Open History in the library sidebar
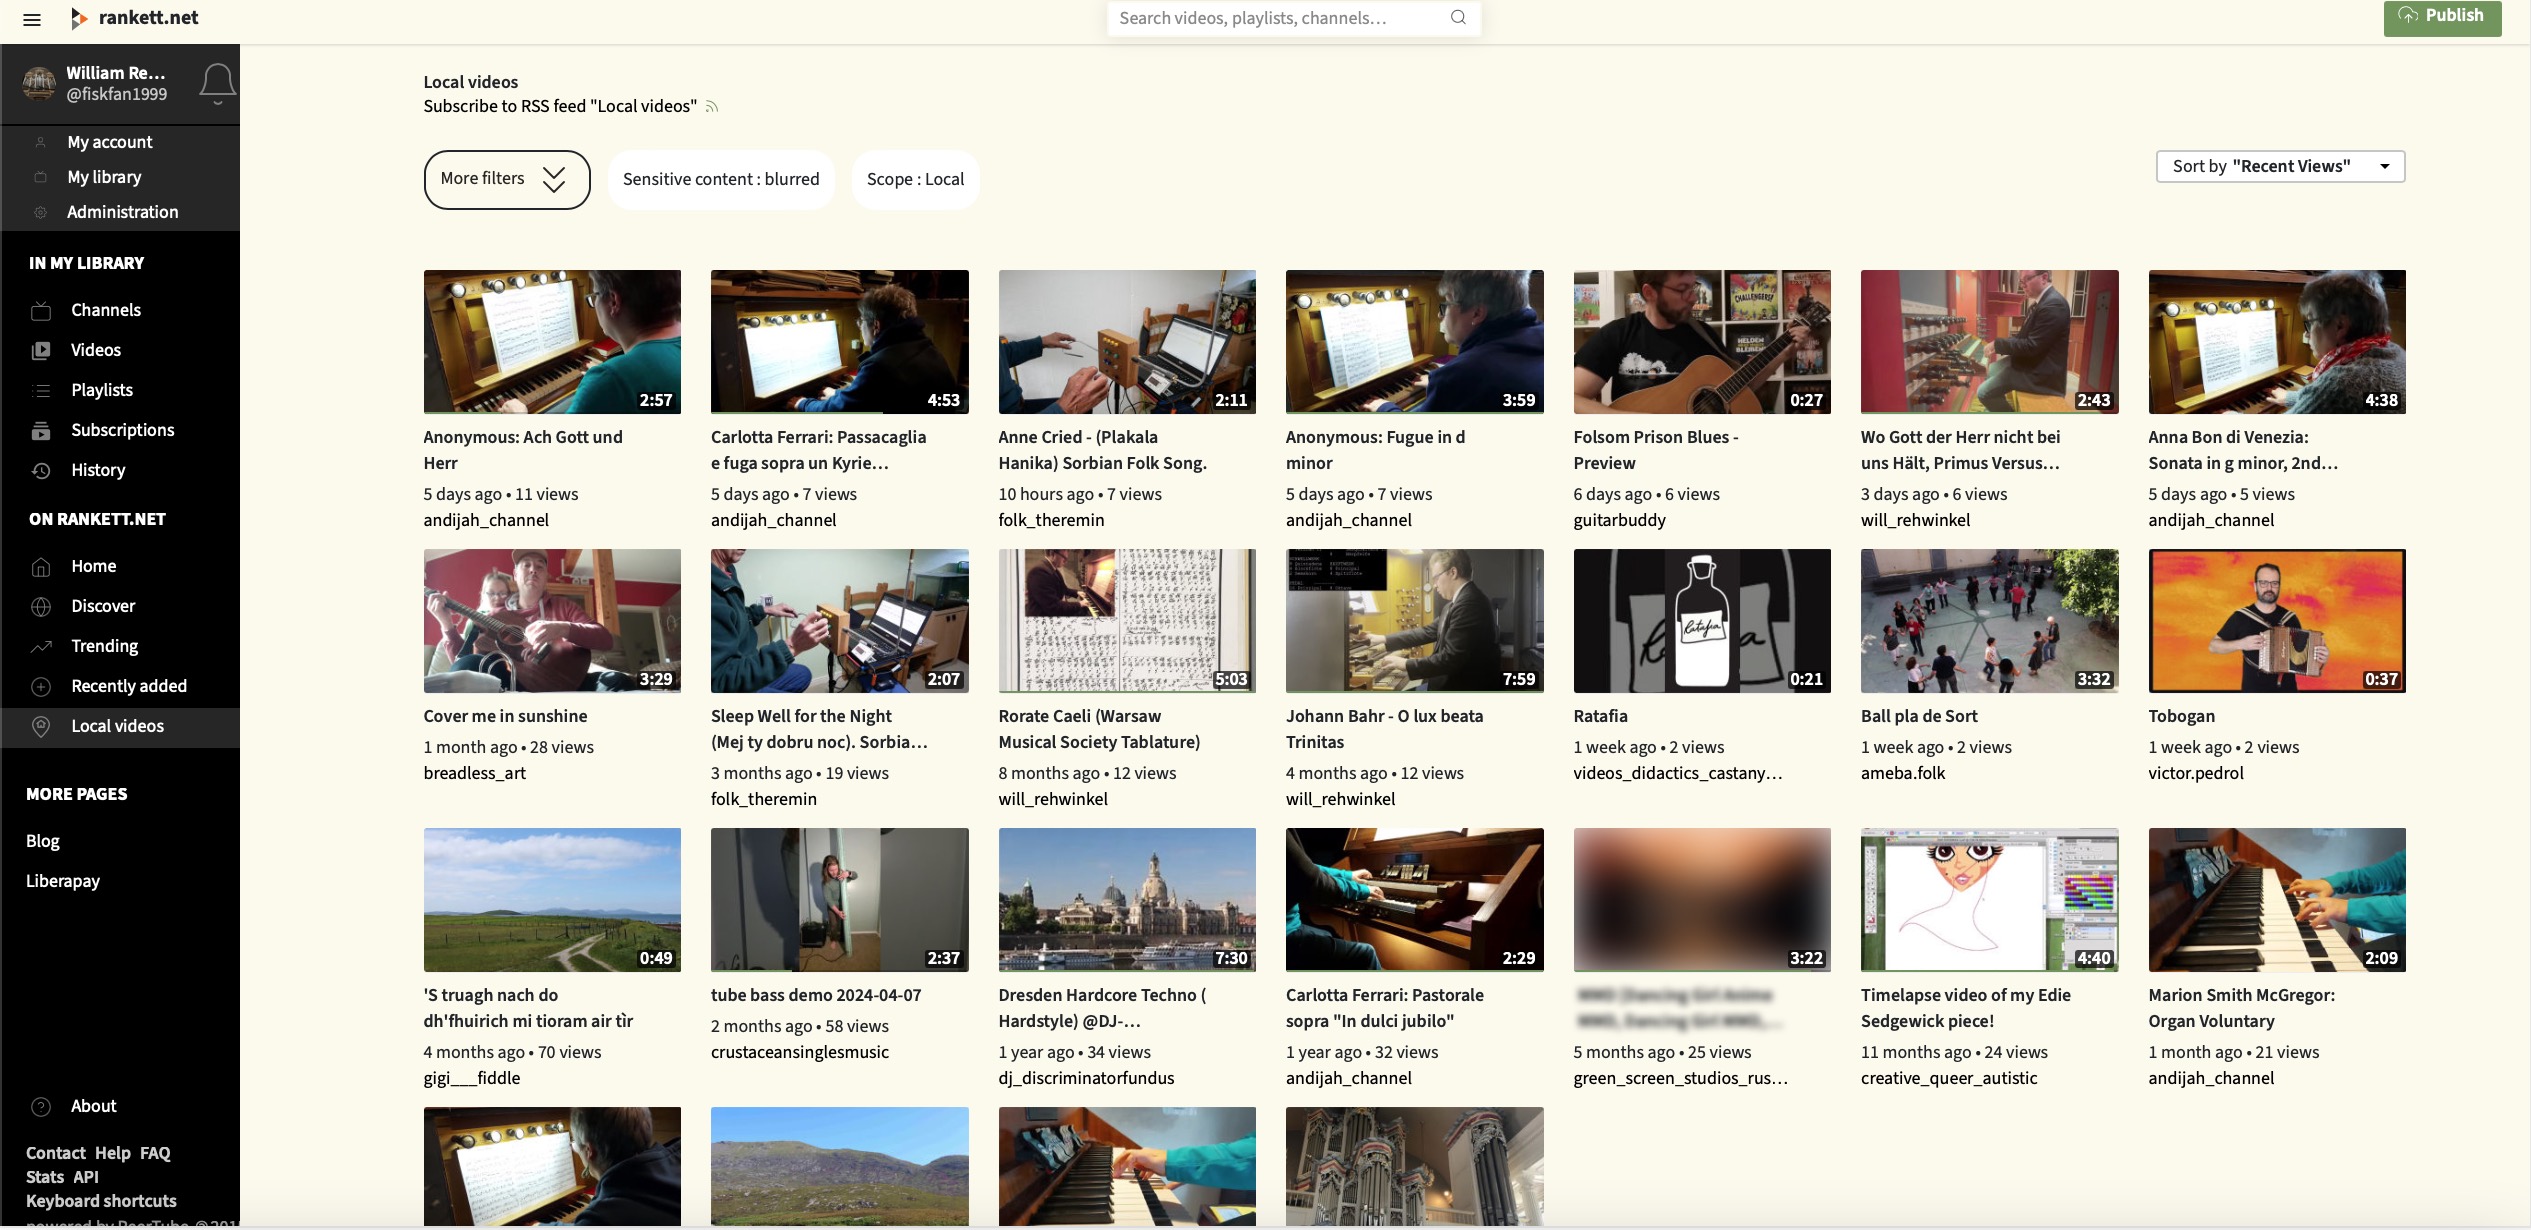Viewport: 2531px width, 1230px height. click(x=97, y=470)
